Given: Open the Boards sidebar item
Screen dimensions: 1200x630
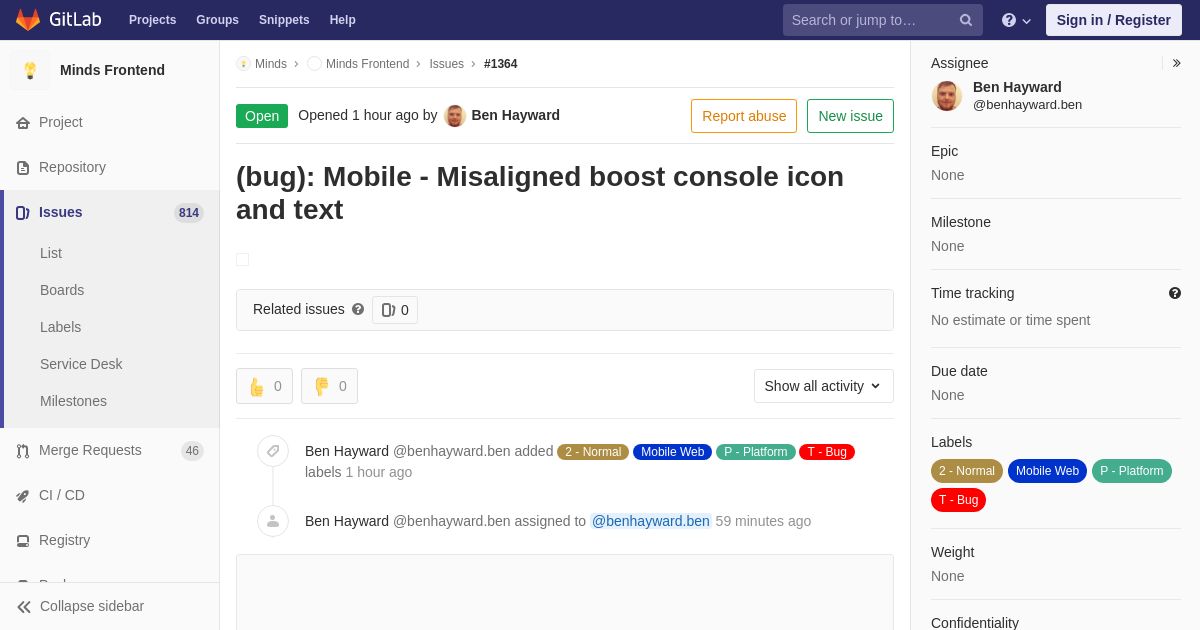Looking at the screenshot, I should pyautogui.click(x=62, y=291).
